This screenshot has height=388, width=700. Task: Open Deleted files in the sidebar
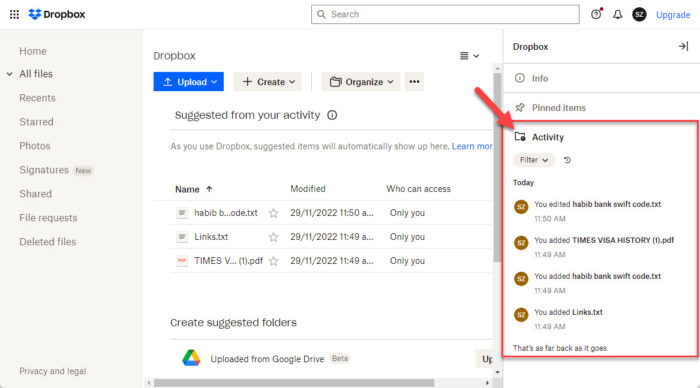pyautogui.click(x=47, y=242)
